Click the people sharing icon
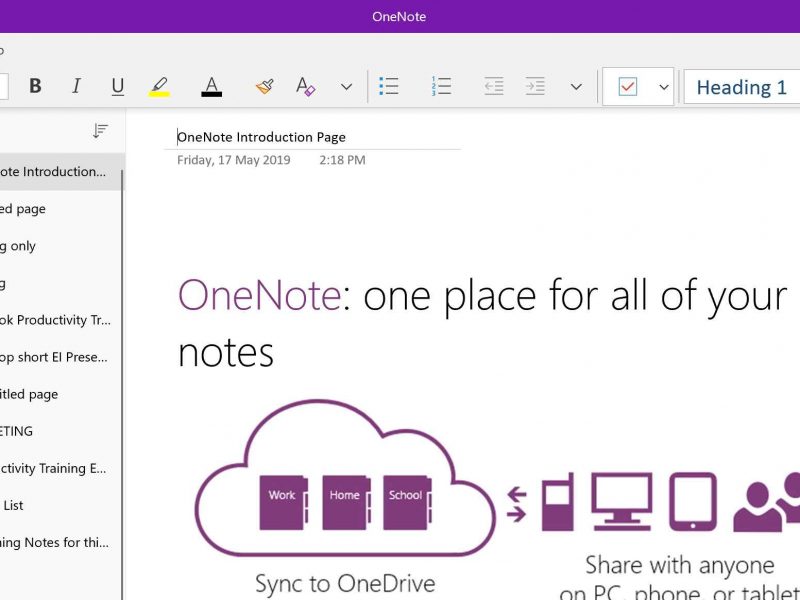This screenshot has height=600, width=800. [766, 503]
